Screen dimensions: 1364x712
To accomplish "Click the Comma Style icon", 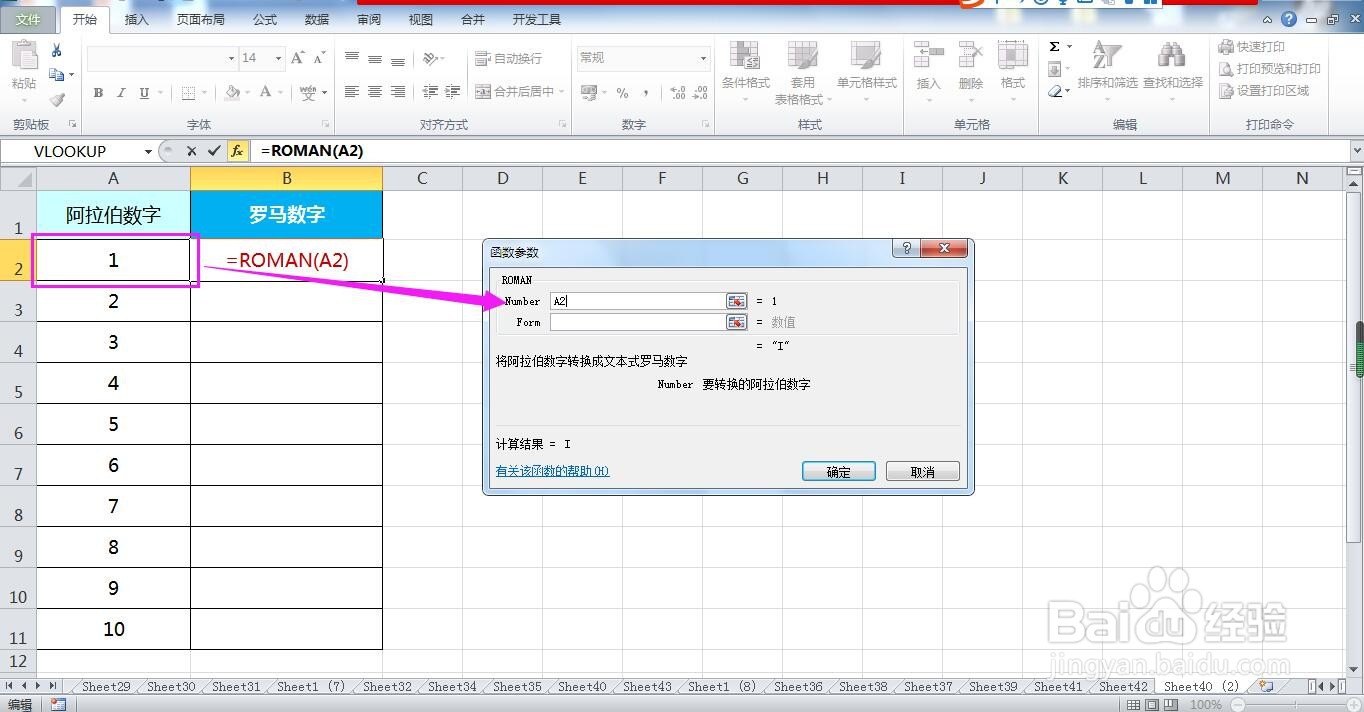I will point(646,92).
